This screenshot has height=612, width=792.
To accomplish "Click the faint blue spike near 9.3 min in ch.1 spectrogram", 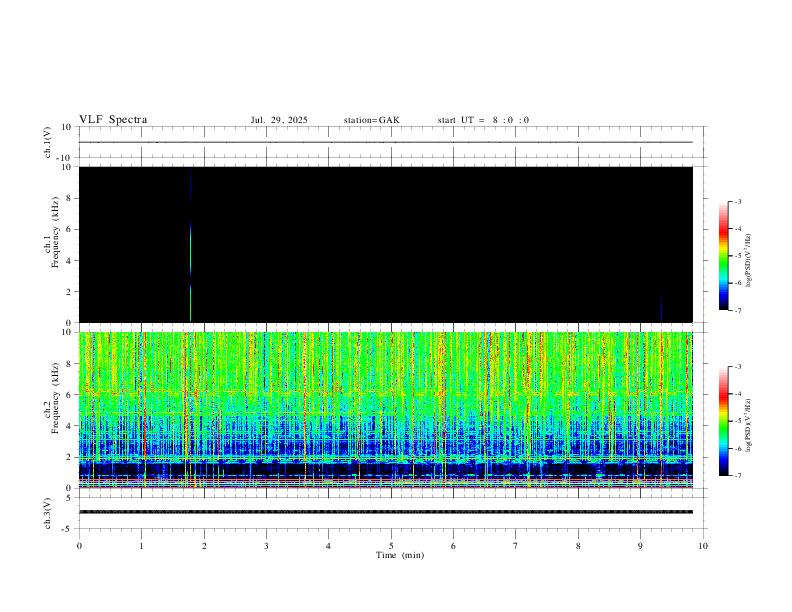I will tap(661, 307).
